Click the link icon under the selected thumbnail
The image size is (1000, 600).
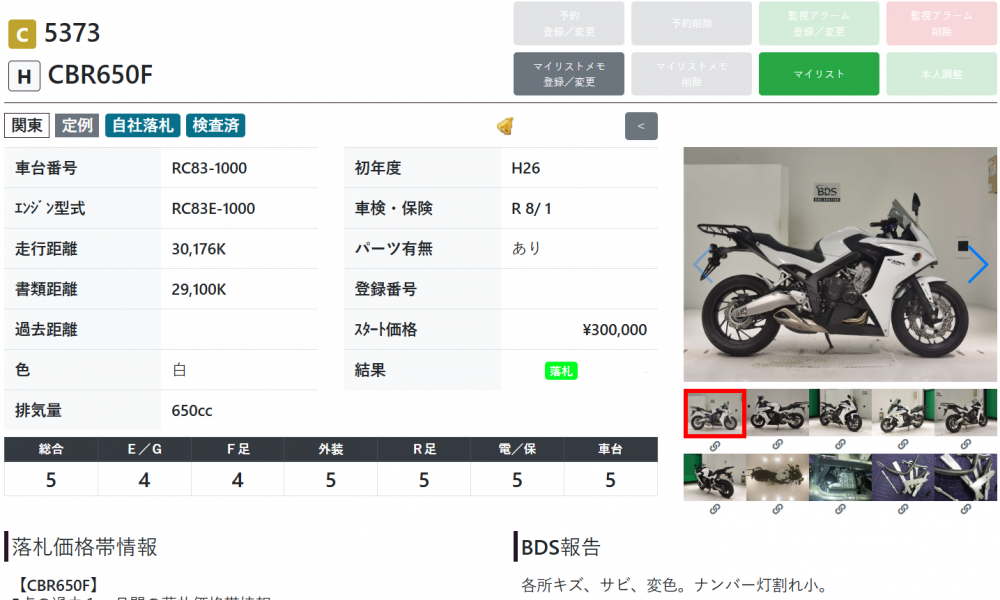click(714, 446)
